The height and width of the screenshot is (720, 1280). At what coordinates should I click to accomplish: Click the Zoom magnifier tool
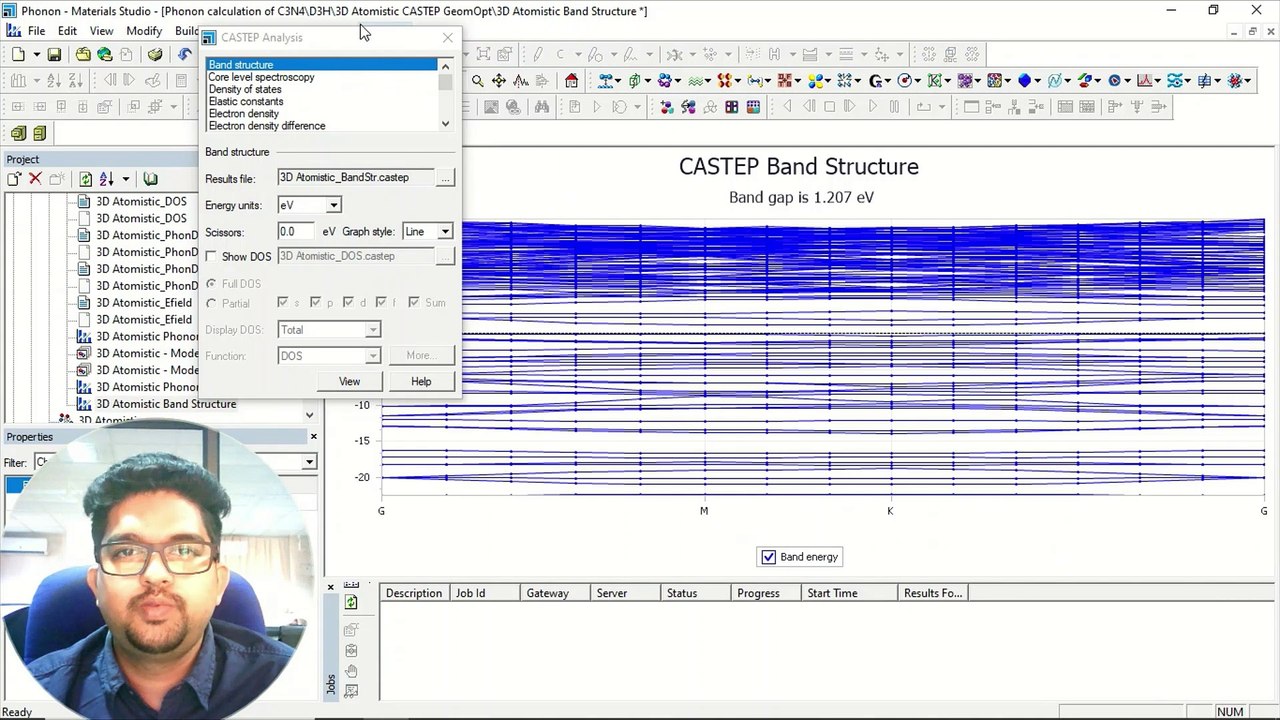tap(478, 81)
